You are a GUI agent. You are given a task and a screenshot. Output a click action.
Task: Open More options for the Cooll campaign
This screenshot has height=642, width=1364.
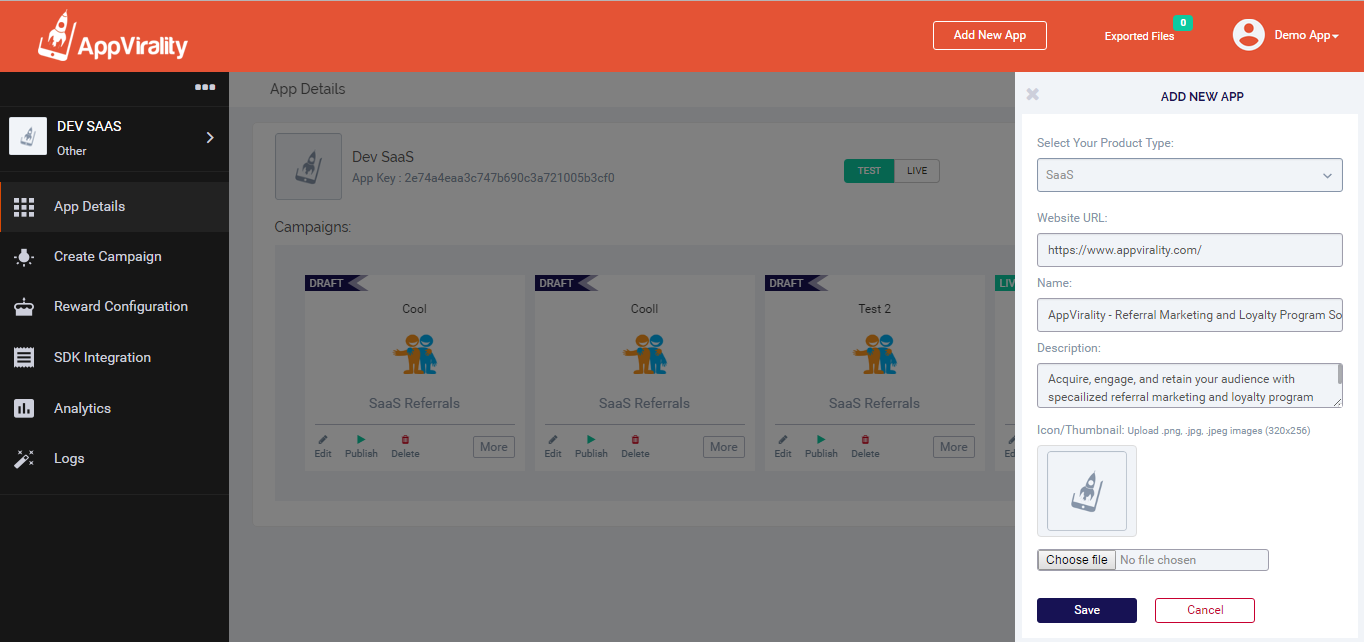coord(724,447)
